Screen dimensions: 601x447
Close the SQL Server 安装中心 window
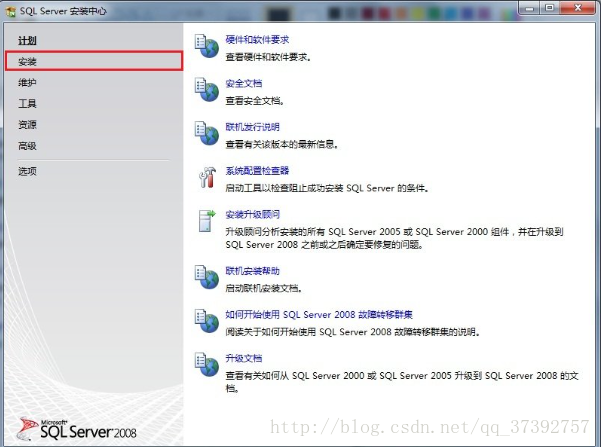tap(578, 8)
